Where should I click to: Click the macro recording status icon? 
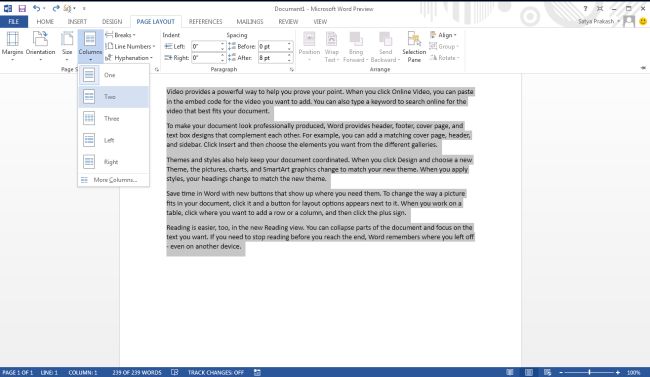(257, 372)
